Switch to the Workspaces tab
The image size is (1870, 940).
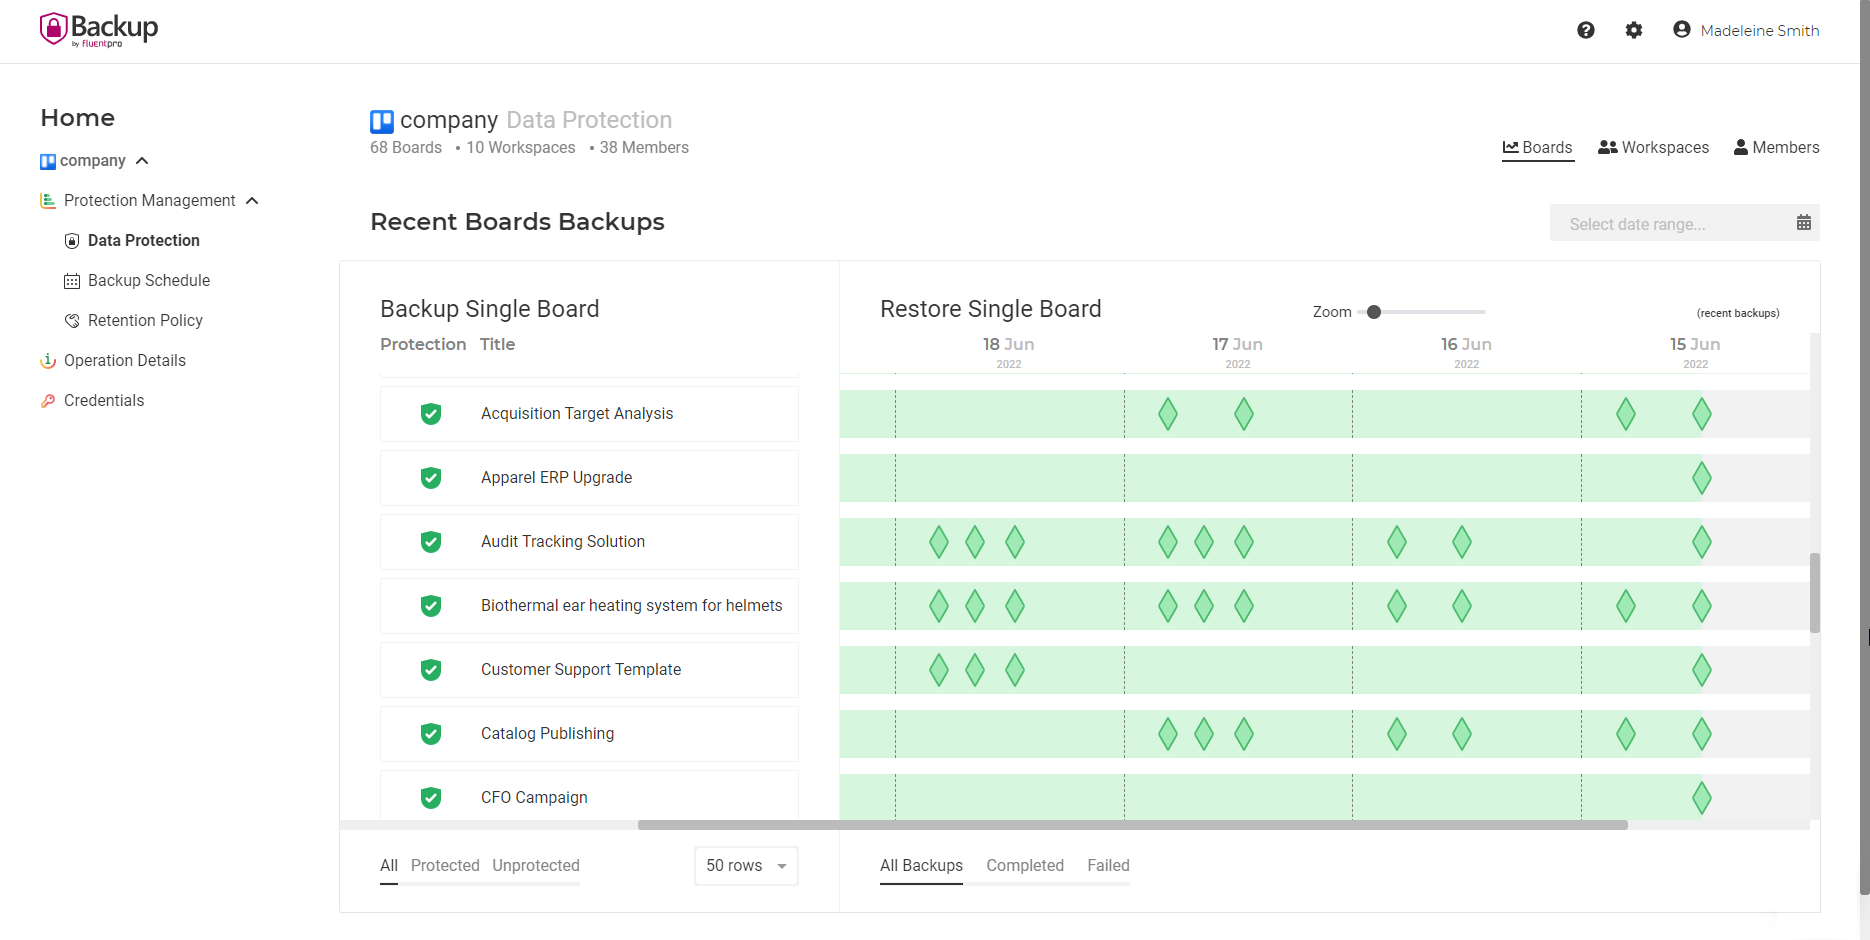tap(1654, 148)
